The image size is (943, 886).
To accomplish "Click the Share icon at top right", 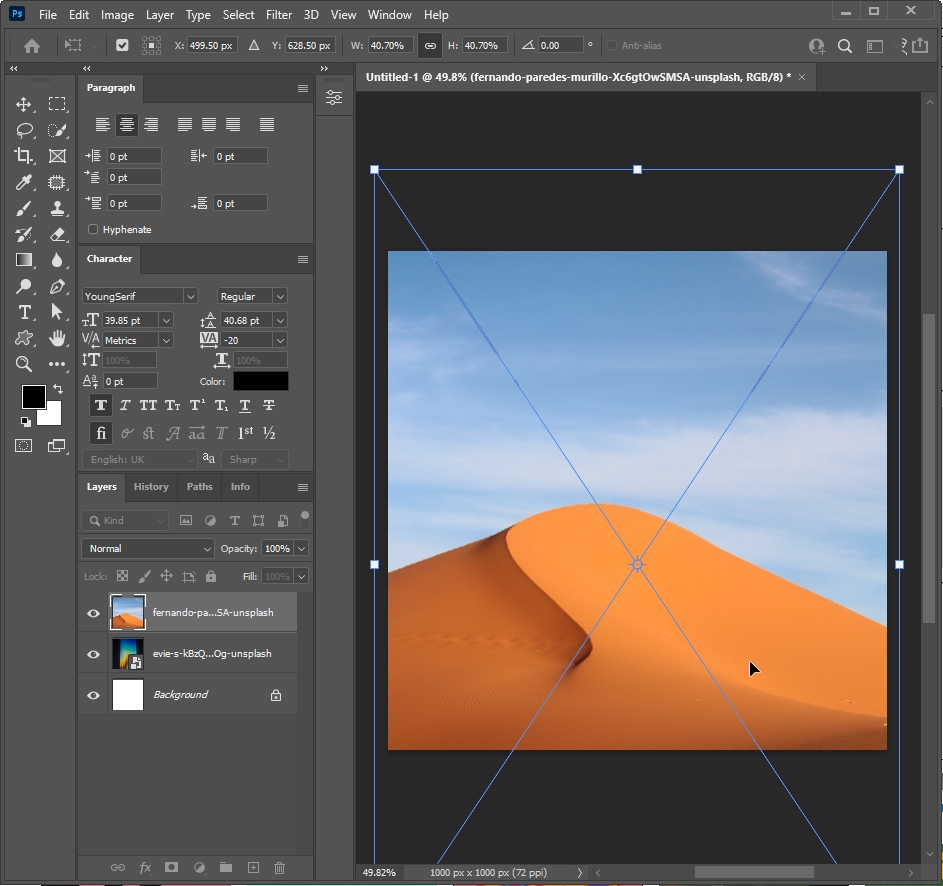I will [x=920, y=46].
